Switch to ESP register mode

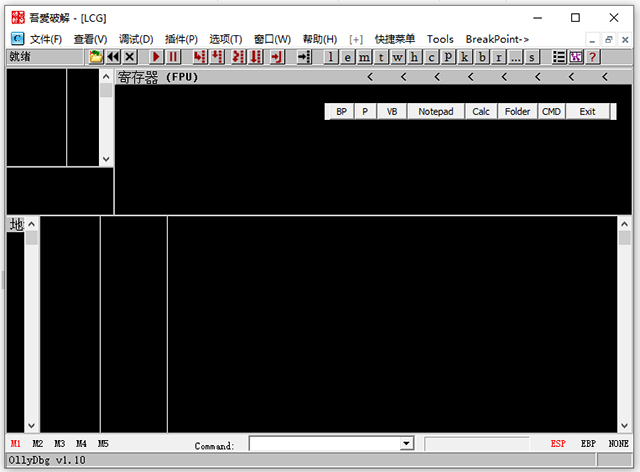click(558, 443)
